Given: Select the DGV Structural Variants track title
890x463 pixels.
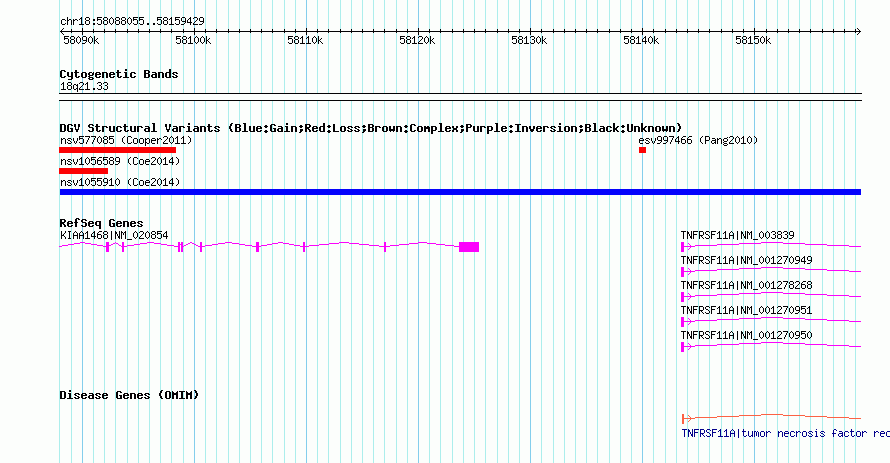Looking at the screenshot, I should coord(371,128).
